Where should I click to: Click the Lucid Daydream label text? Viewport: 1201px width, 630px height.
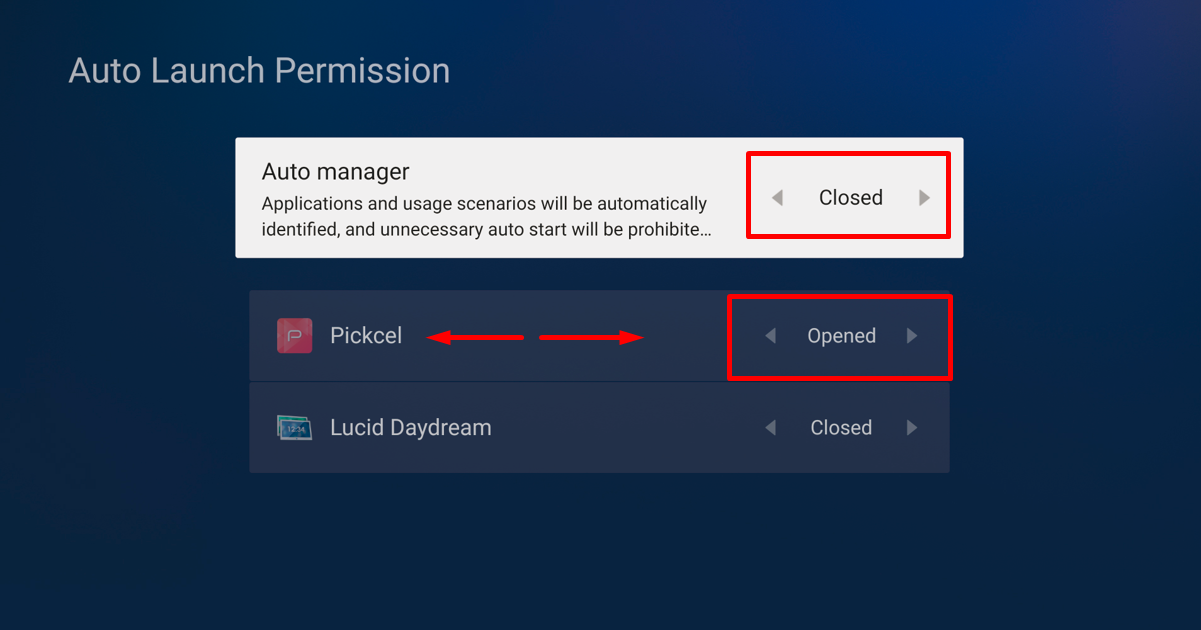[410, 427]
